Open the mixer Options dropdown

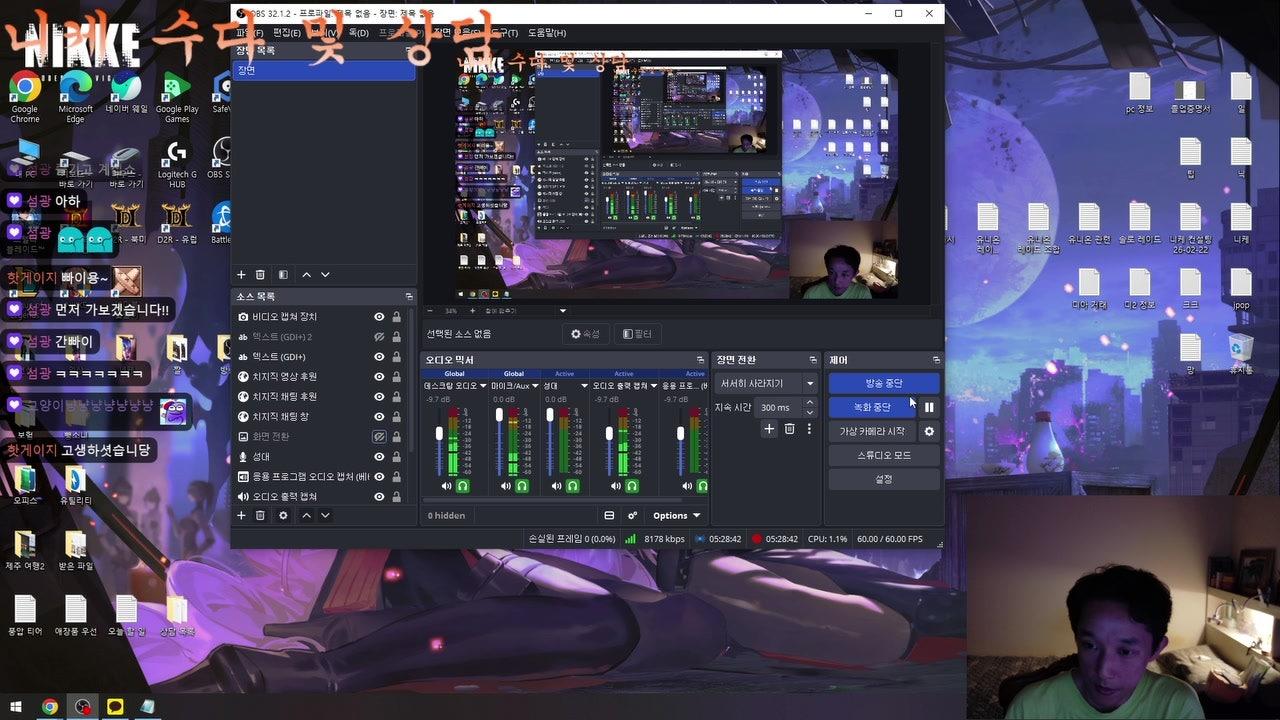pyautogui.click(x=677, y=516)
